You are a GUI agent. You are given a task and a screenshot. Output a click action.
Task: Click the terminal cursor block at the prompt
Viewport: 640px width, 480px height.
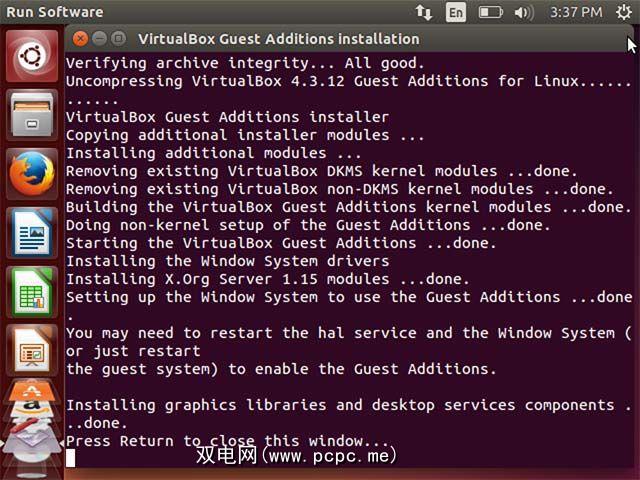(x=71, y=458)
